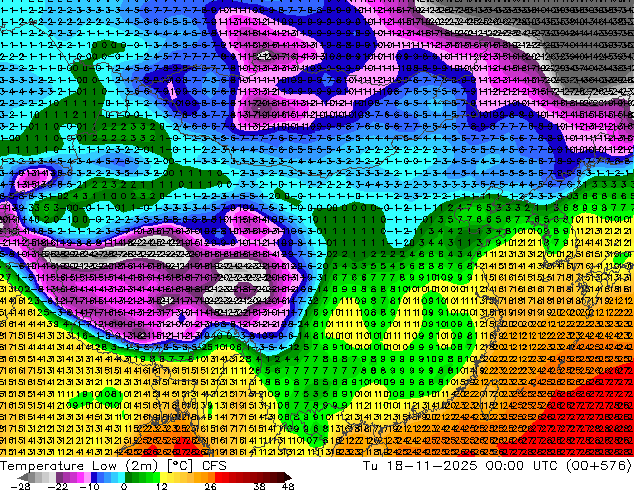This screenshot has height=490, width=634.
Task: Click the -28 legend label
Action: (x=20, y=486)
